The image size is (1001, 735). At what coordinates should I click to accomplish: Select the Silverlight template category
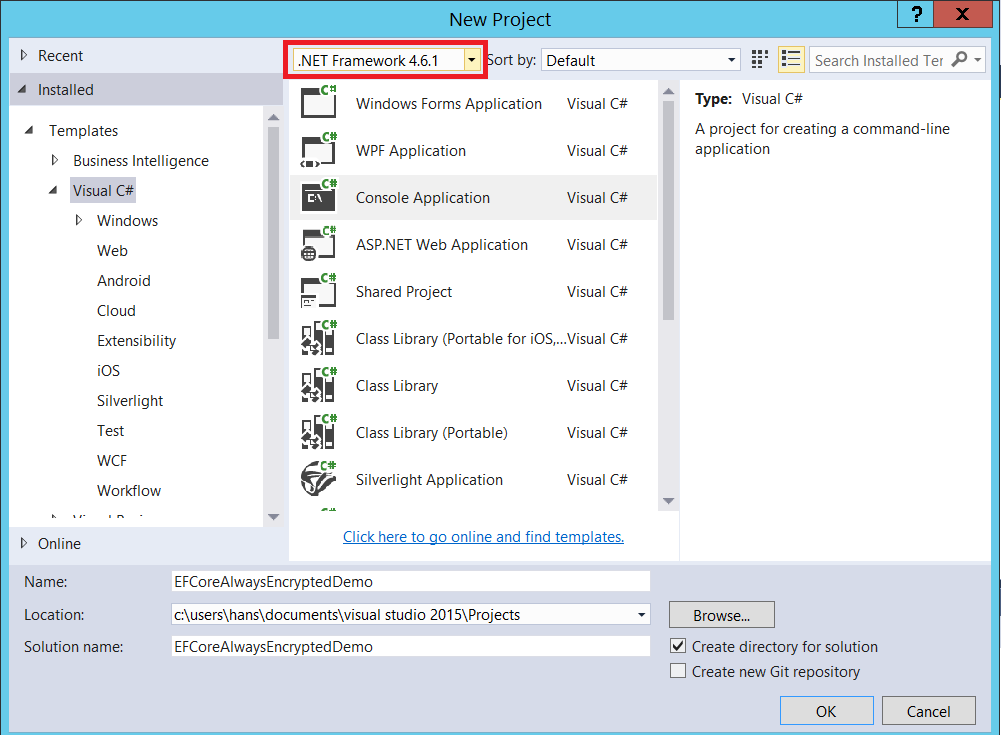[x=130, y=401]
